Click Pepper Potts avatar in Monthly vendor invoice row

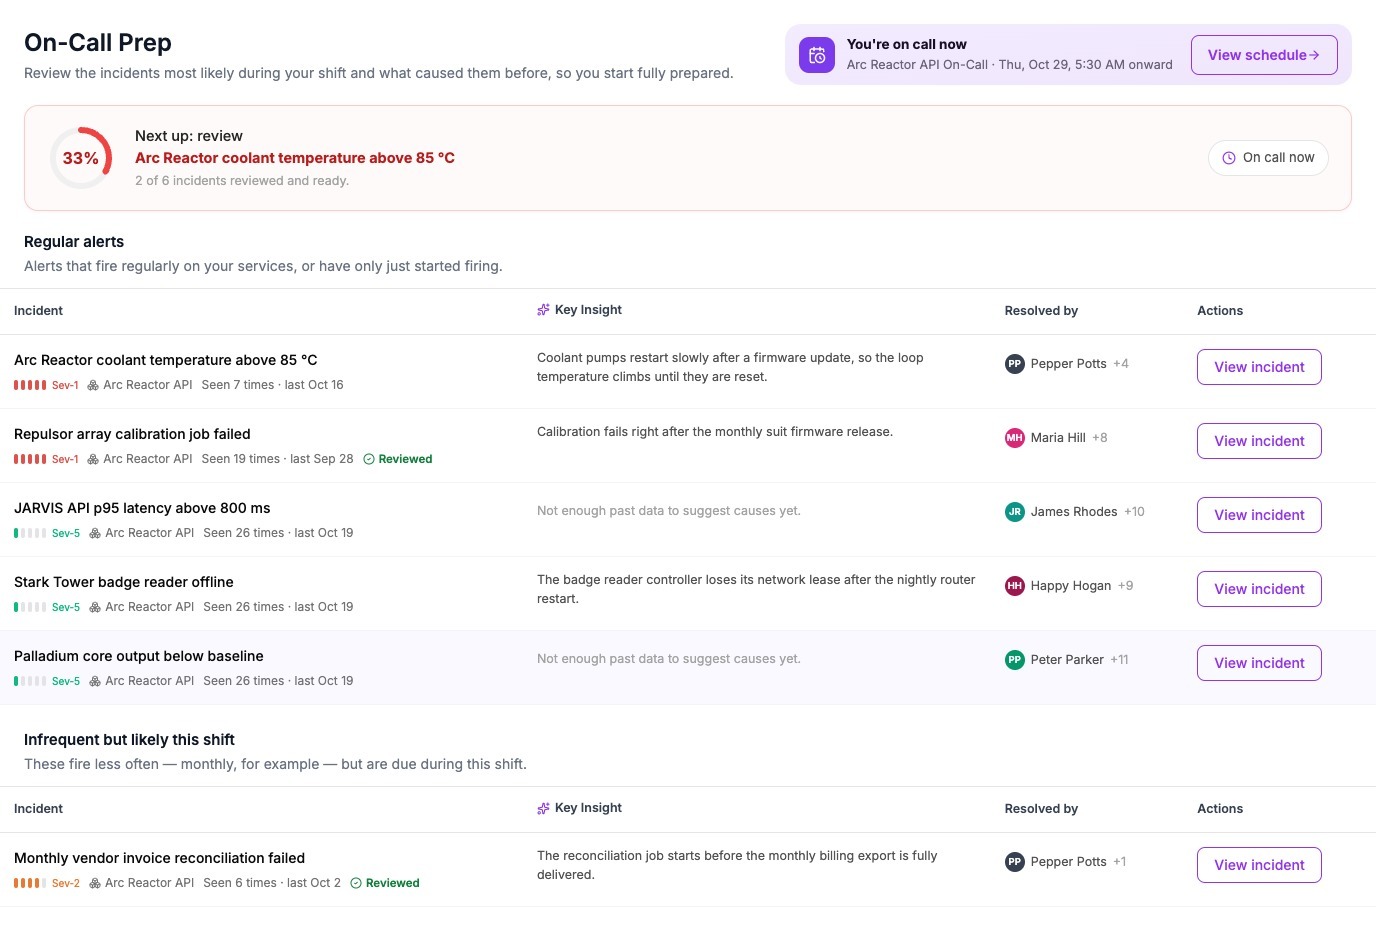[x=1015, y=862]
